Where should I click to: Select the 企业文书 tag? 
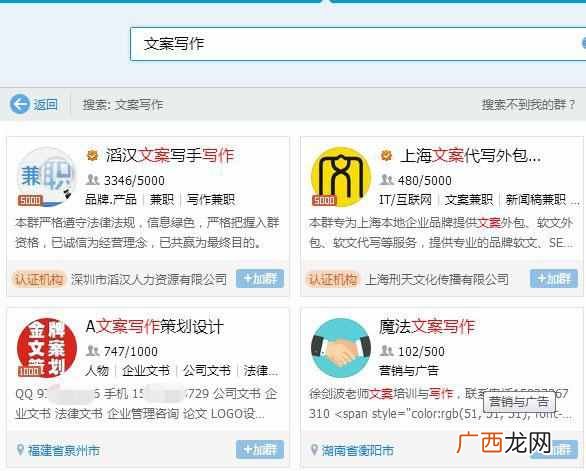tap(146, 370)
